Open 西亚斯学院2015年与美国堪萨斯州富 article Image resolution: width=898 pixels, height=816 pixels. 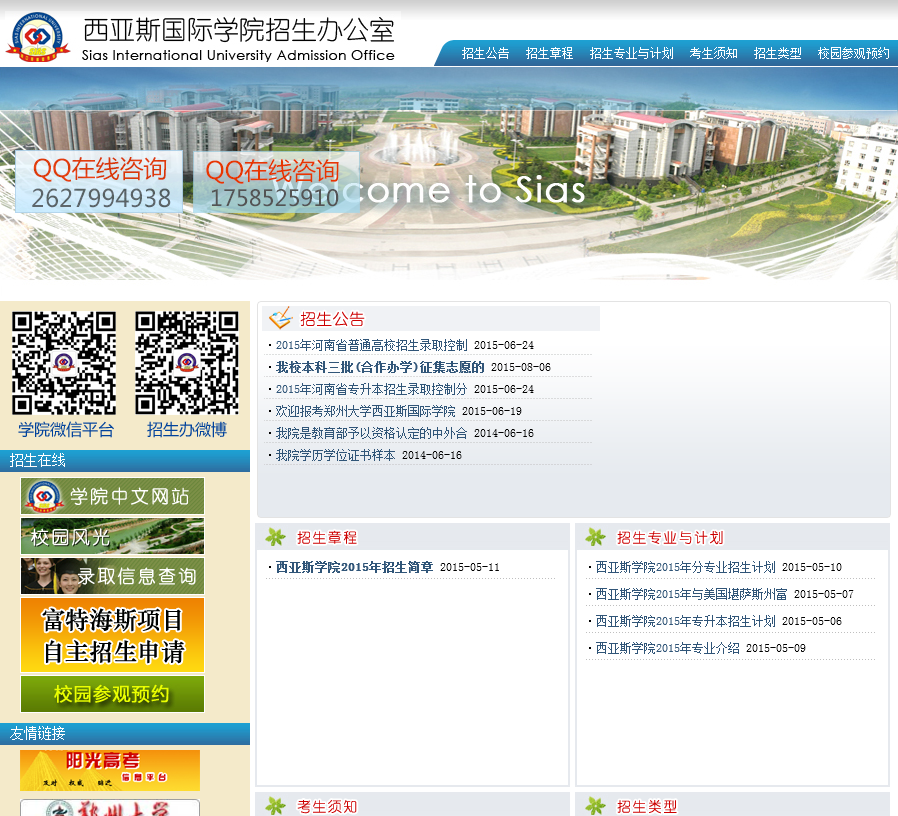(692, 594)
